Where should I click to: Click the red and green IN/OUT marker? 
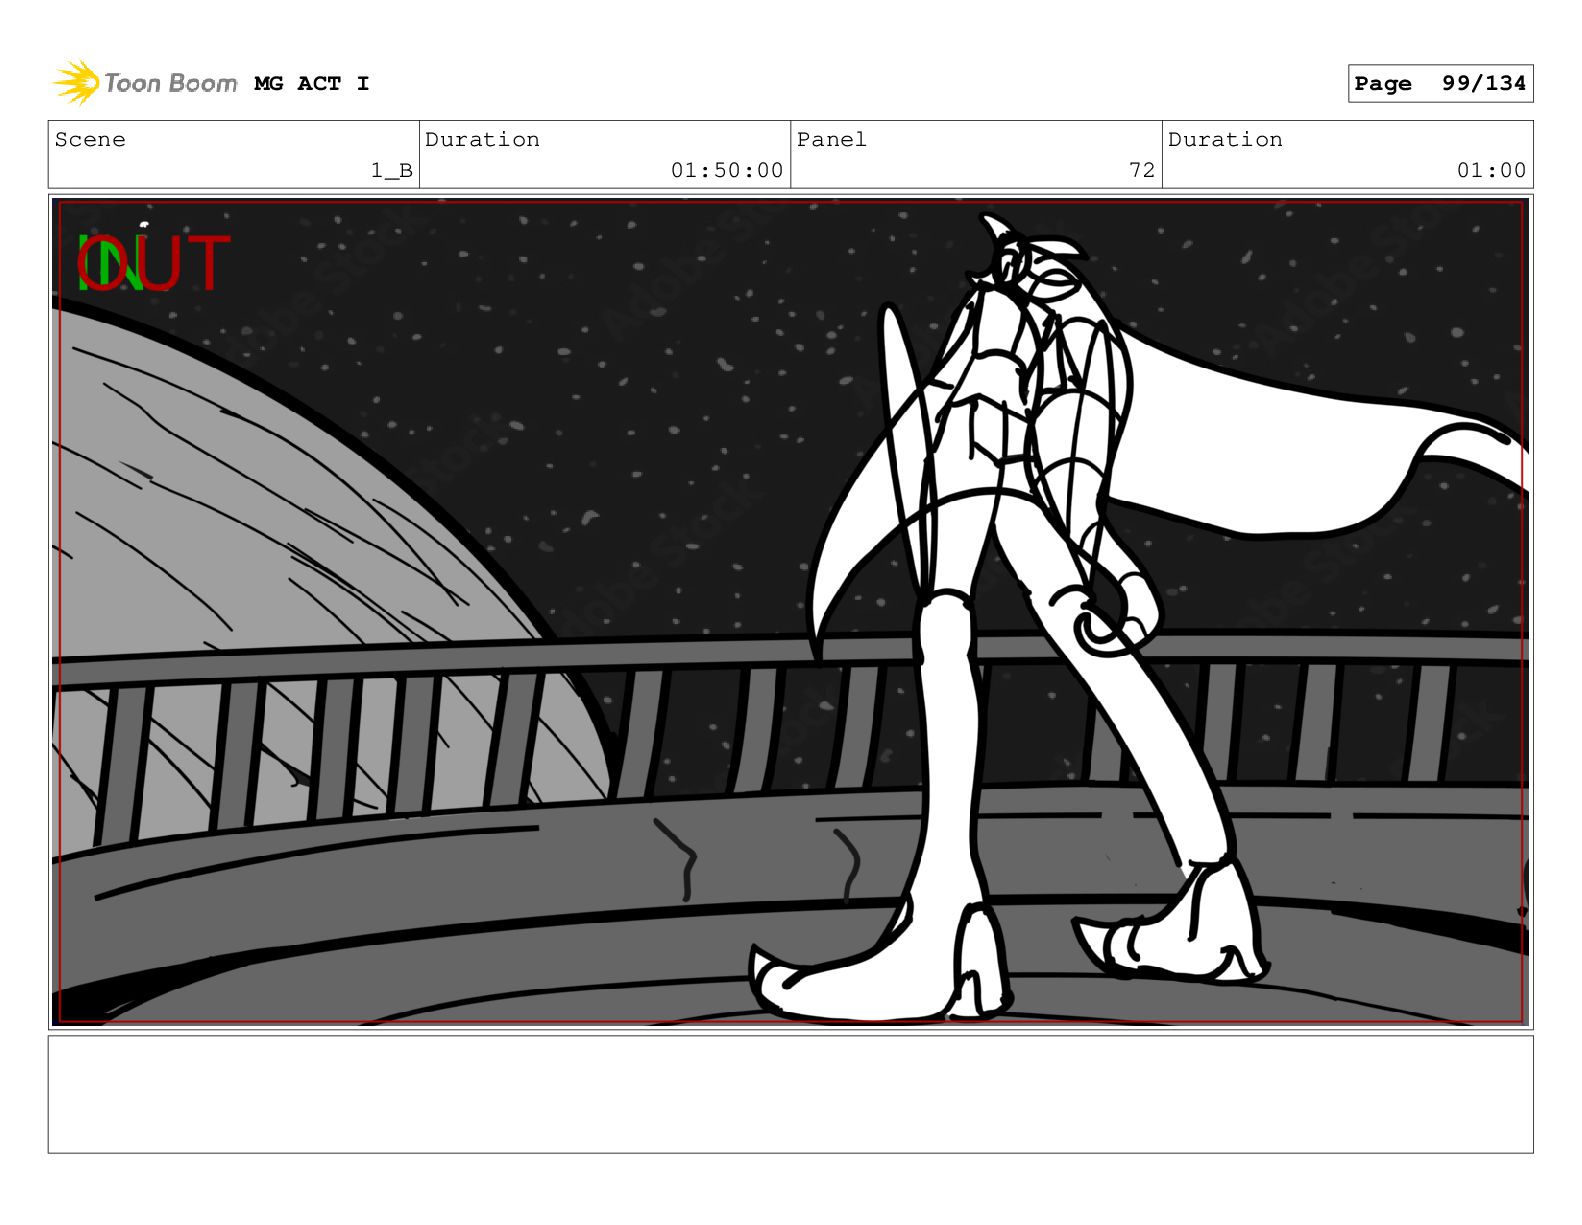coord(154,262)
